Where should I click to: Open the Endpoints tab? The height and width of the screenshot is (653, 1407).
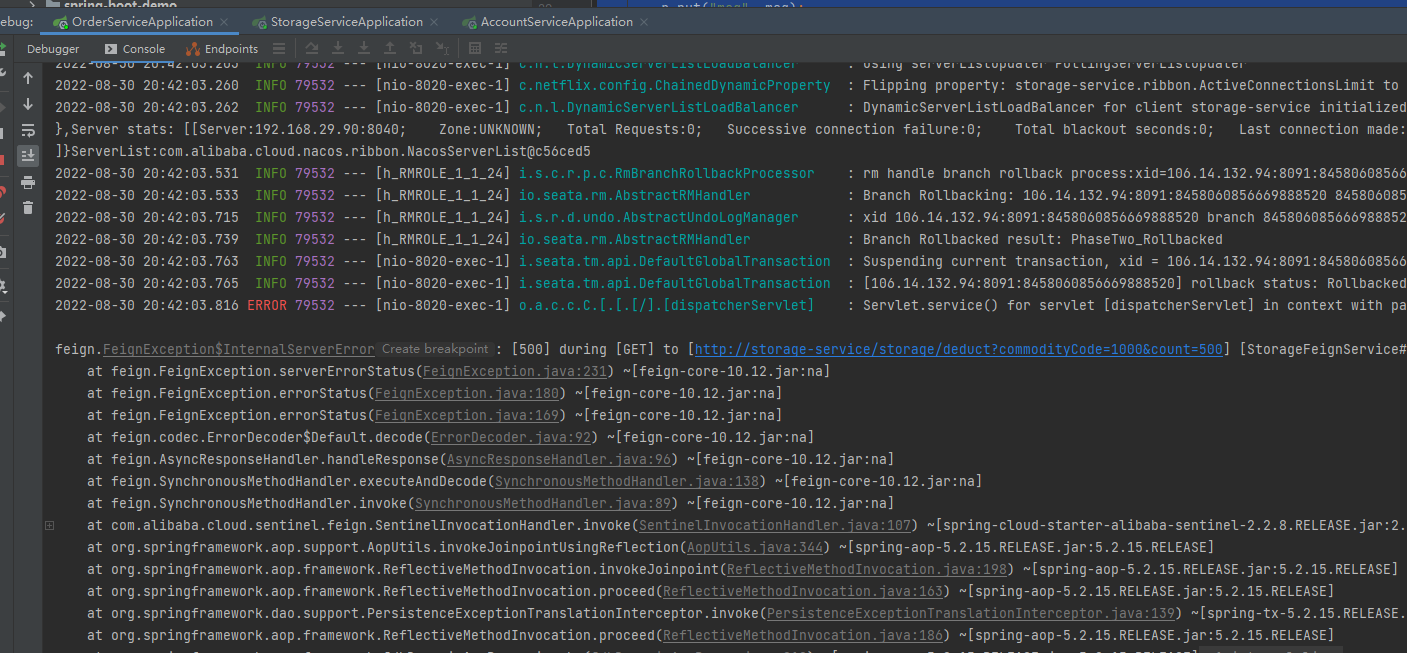point(221,48)
